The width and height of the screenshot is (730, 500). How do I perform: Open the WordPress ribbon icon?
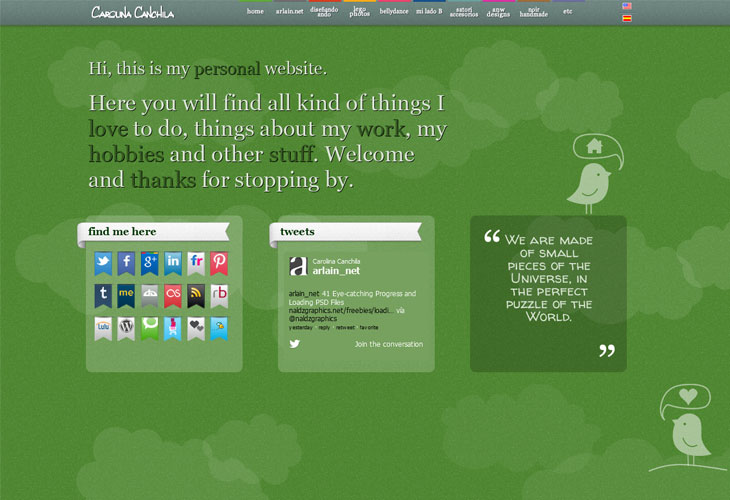126,327
